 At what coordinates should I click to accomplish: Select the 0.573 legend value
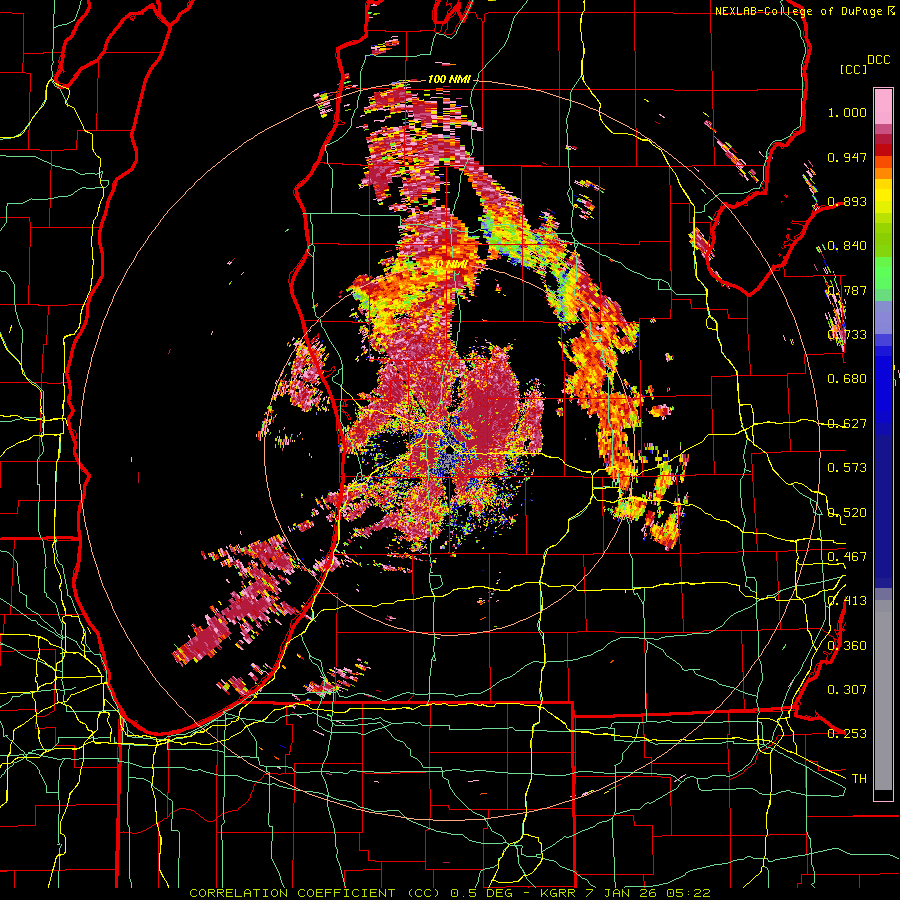tap(847, 468)
